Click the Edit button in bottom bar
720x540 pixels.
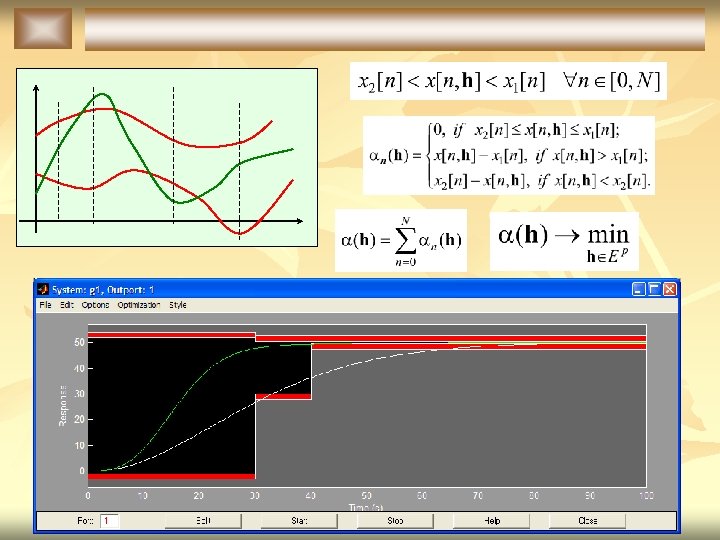[x=203, y=521]
